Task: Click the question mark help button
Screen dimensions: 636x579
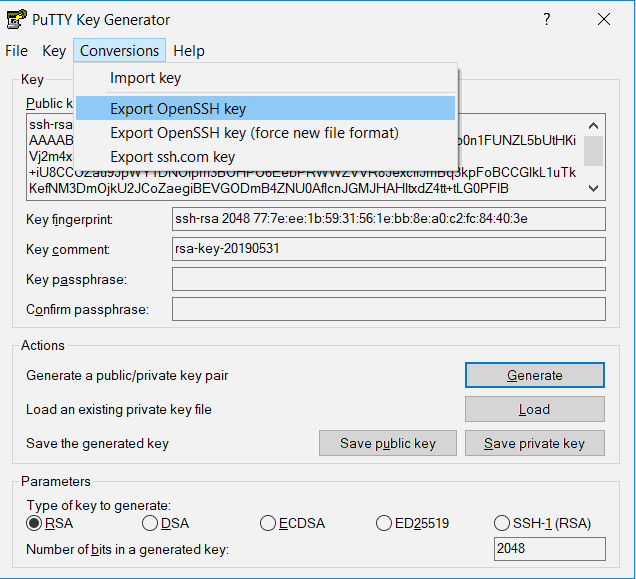Action: 547,20
